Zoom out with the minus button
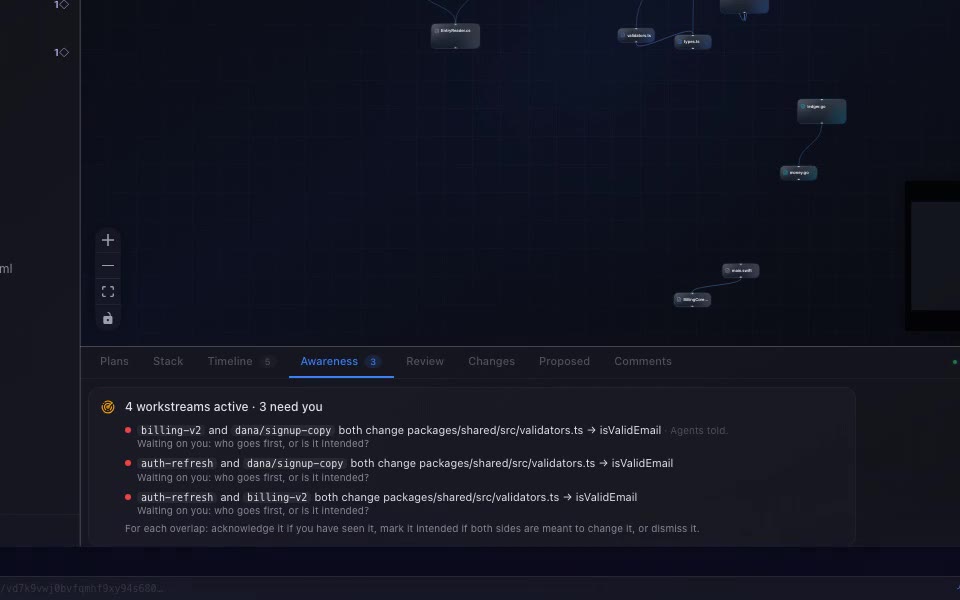Image resolution: width=960 pixels, height=600 pixels. coord(108,266)
